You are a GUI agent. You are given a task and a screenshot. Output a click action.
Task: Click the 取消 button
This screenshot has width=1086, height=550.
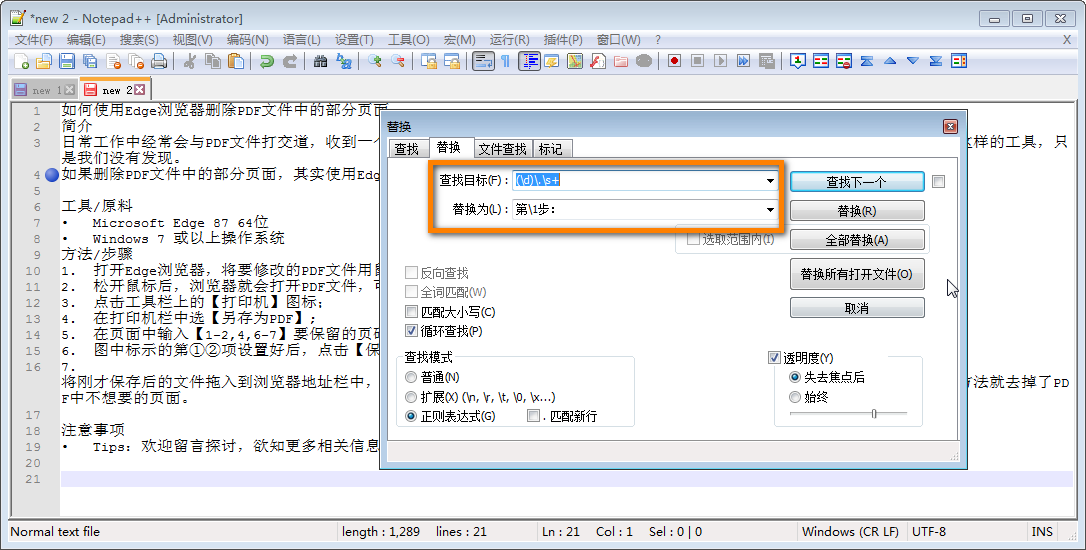click(857, 308)
